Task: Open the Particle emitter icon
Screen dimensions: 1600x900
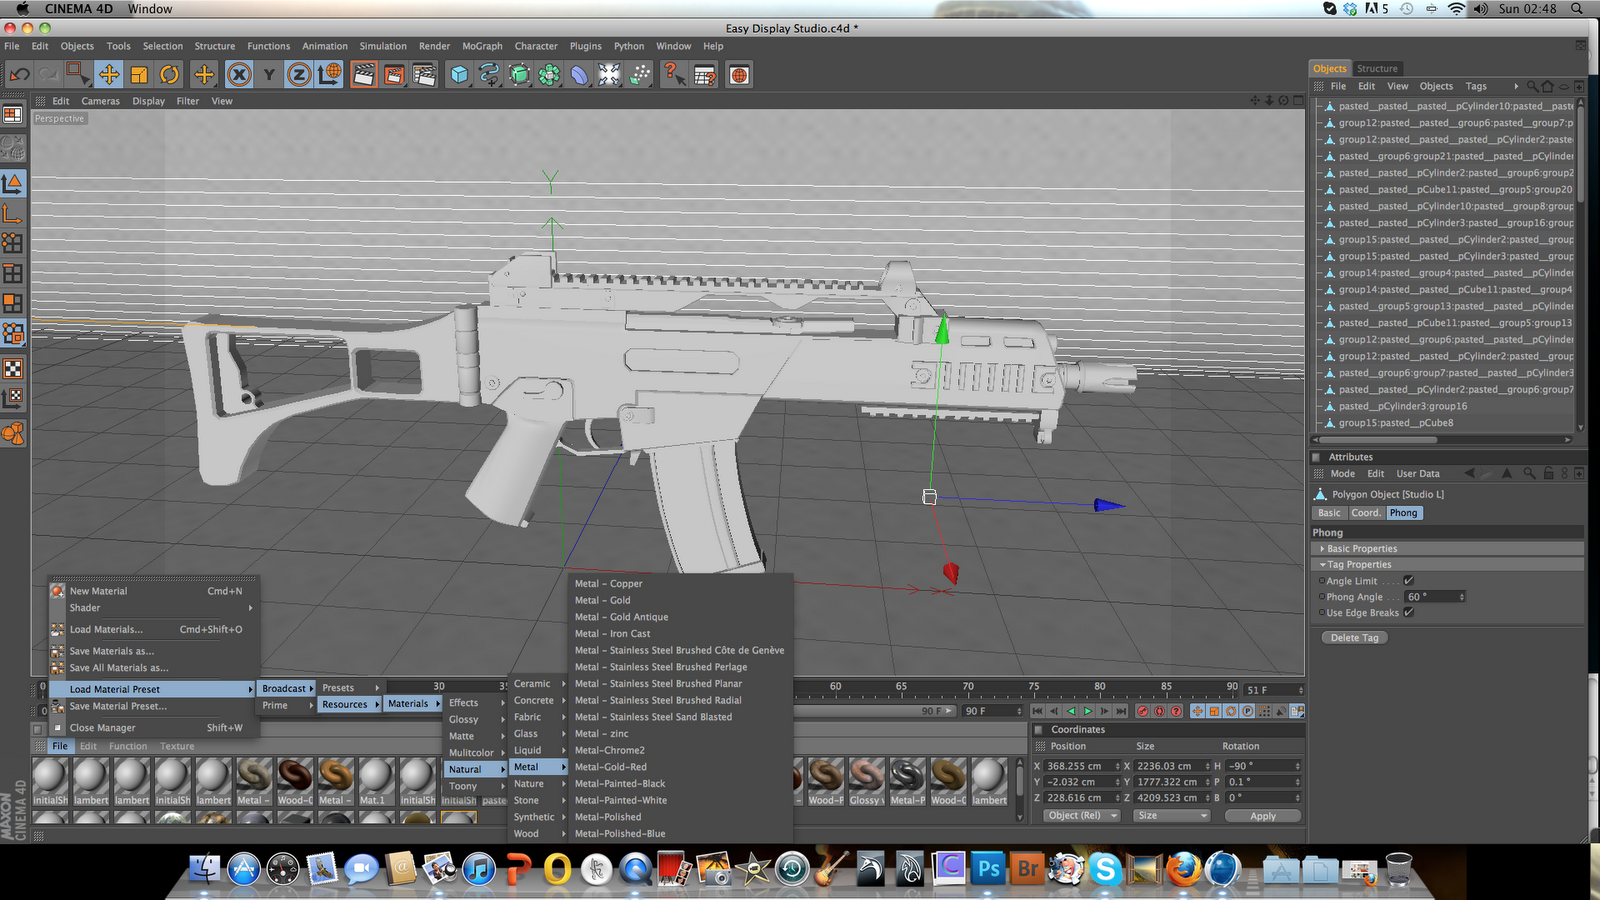Action: pos(640,74)
